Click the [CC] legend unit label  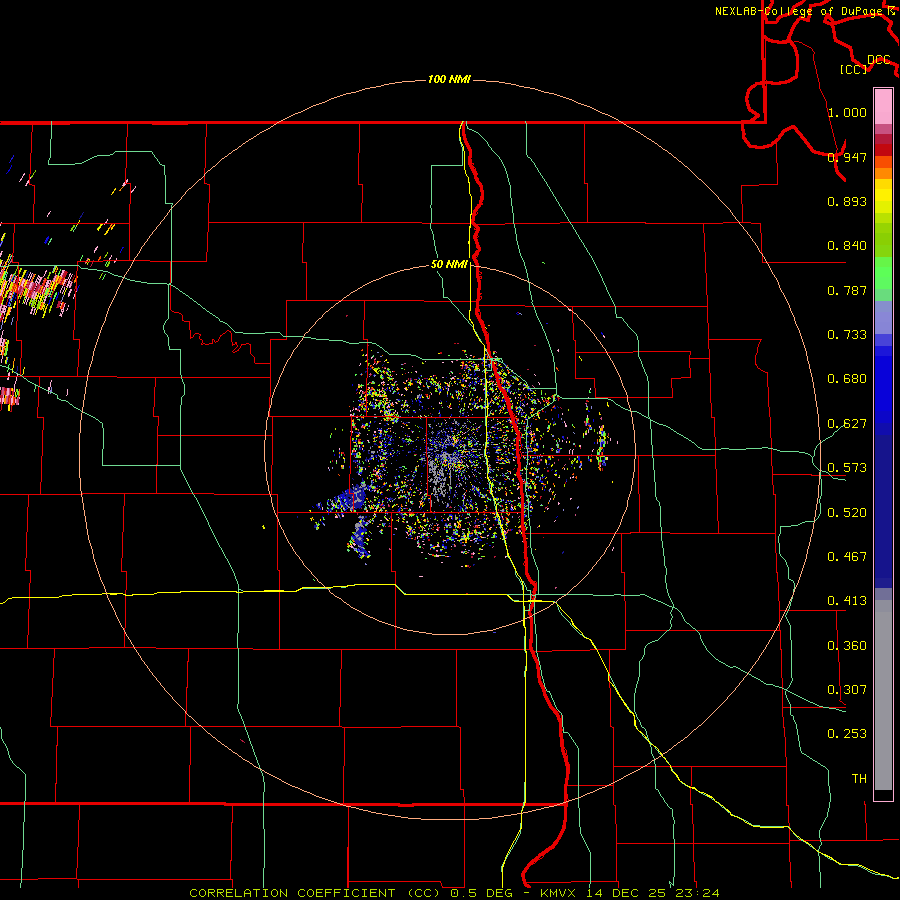854,69
